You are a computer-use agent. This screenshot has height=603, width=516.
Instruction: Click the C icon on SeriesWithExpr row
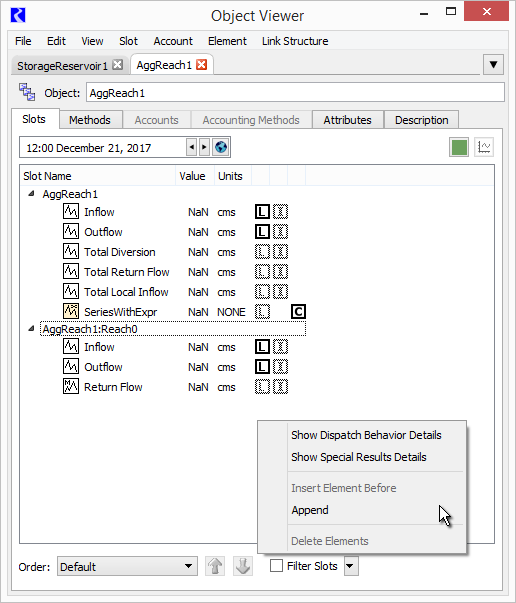tap(298, 311)
